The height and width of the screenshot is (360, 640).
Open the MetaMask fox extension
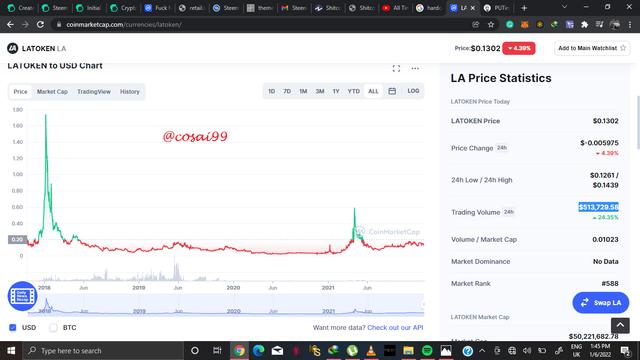(x=524, y=24)
